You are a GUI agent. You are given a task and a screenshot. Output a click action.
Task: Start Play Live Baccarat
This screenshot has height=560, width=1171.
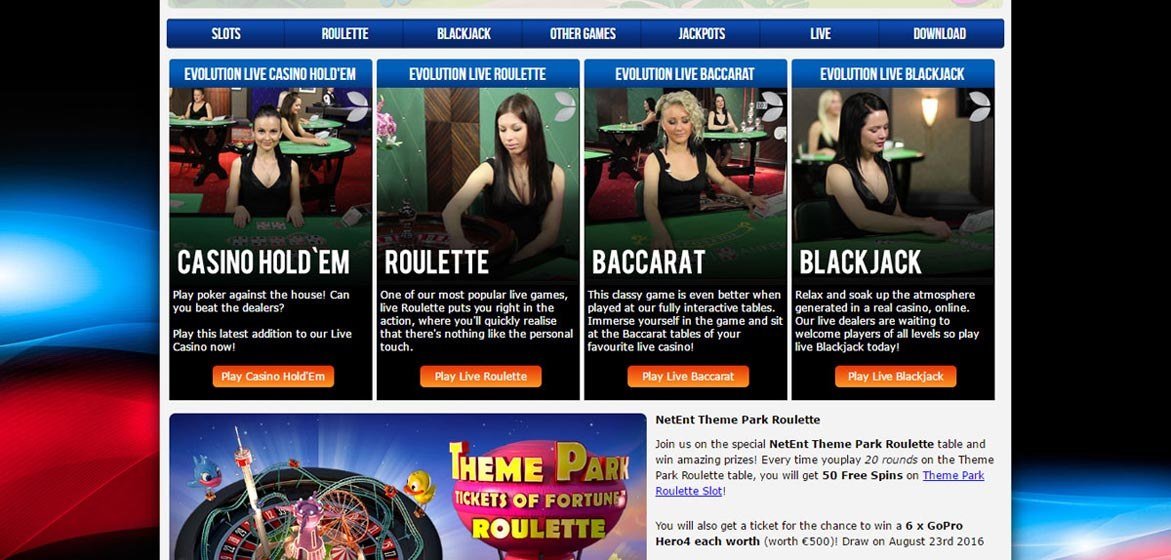click(688, 376)
